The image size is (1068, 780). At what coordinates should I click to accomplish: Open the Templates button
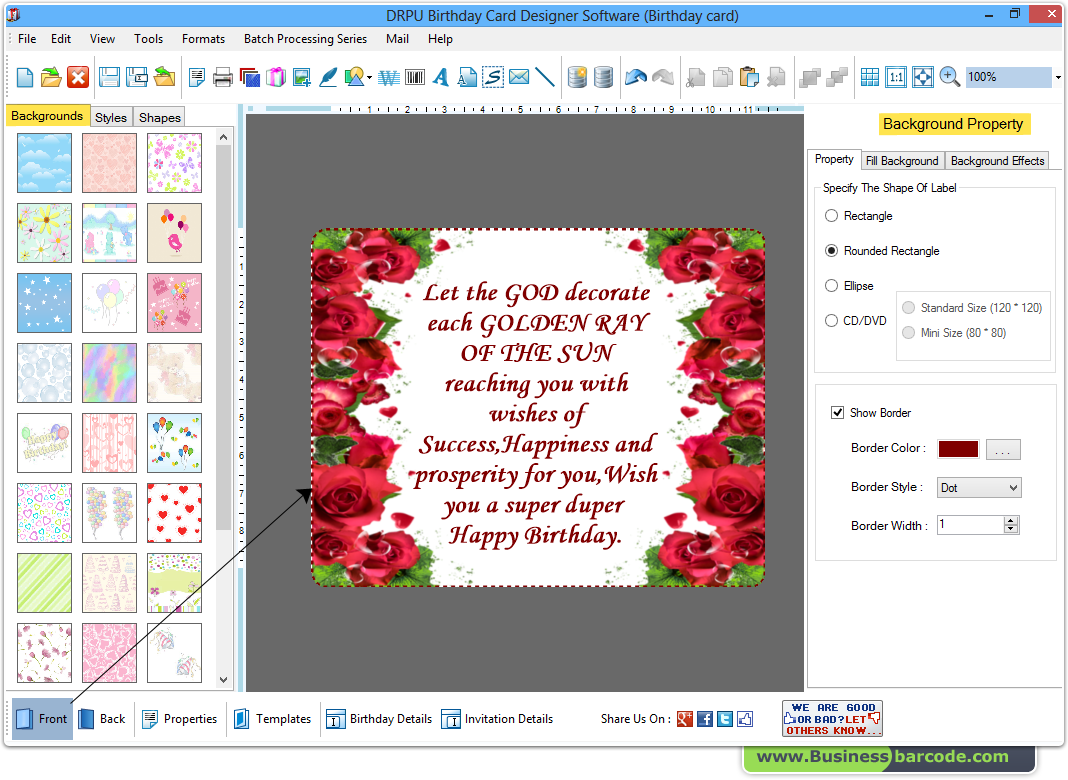pos(272,719)
